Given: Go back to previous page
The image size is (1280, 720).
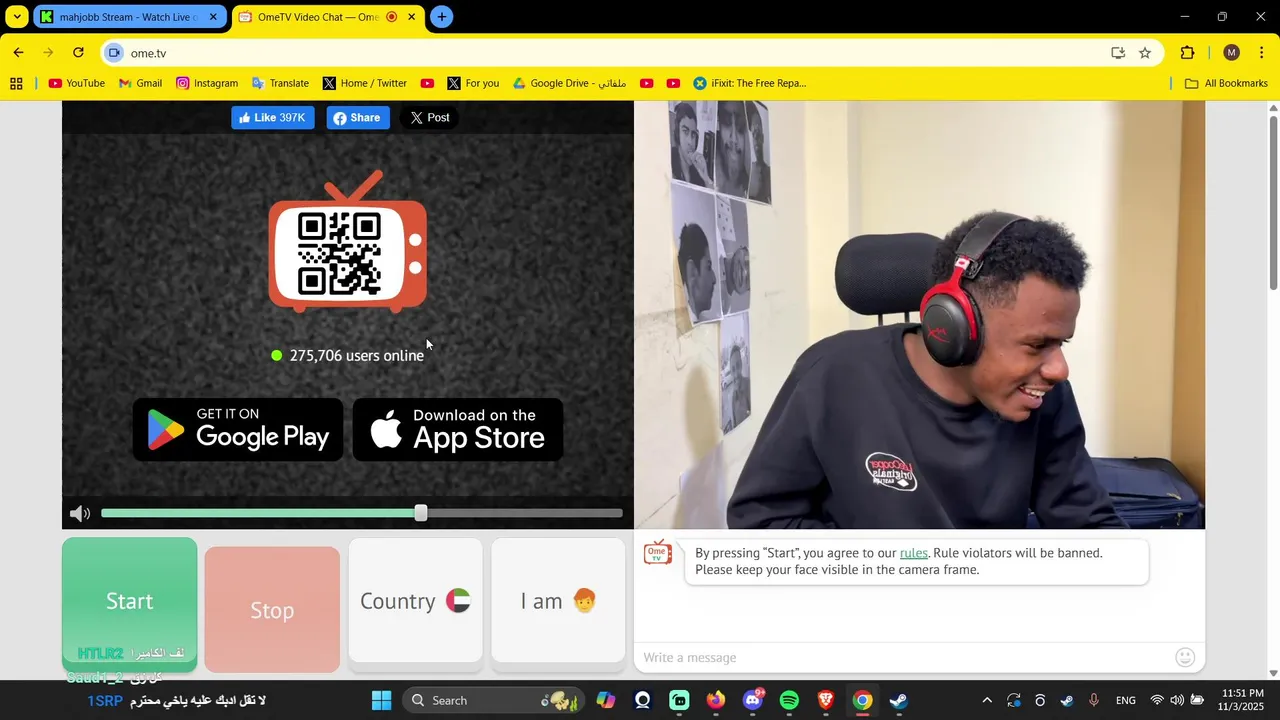Looking at the screenshot, I should pyautogui.click(x=19, y=53).
